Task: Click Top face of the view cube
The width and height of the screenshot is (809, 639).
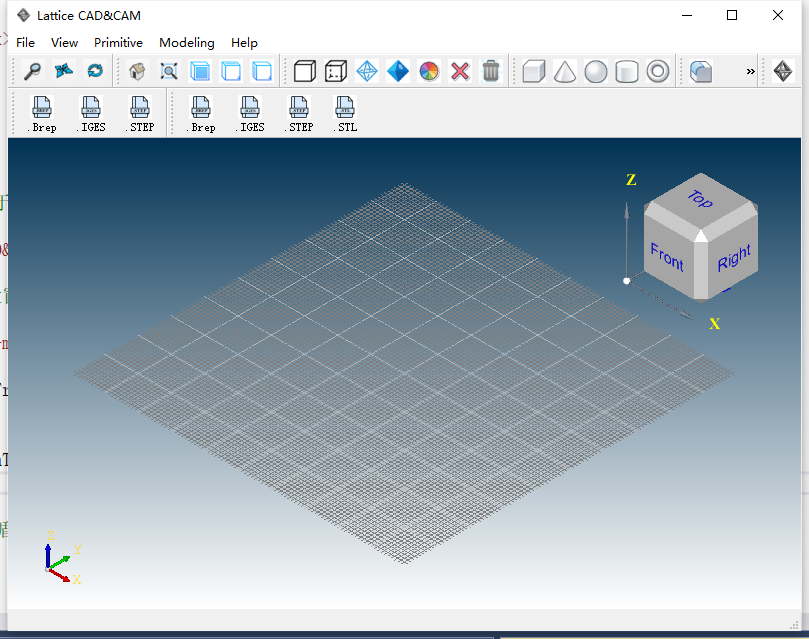Action: coord(700,199)
